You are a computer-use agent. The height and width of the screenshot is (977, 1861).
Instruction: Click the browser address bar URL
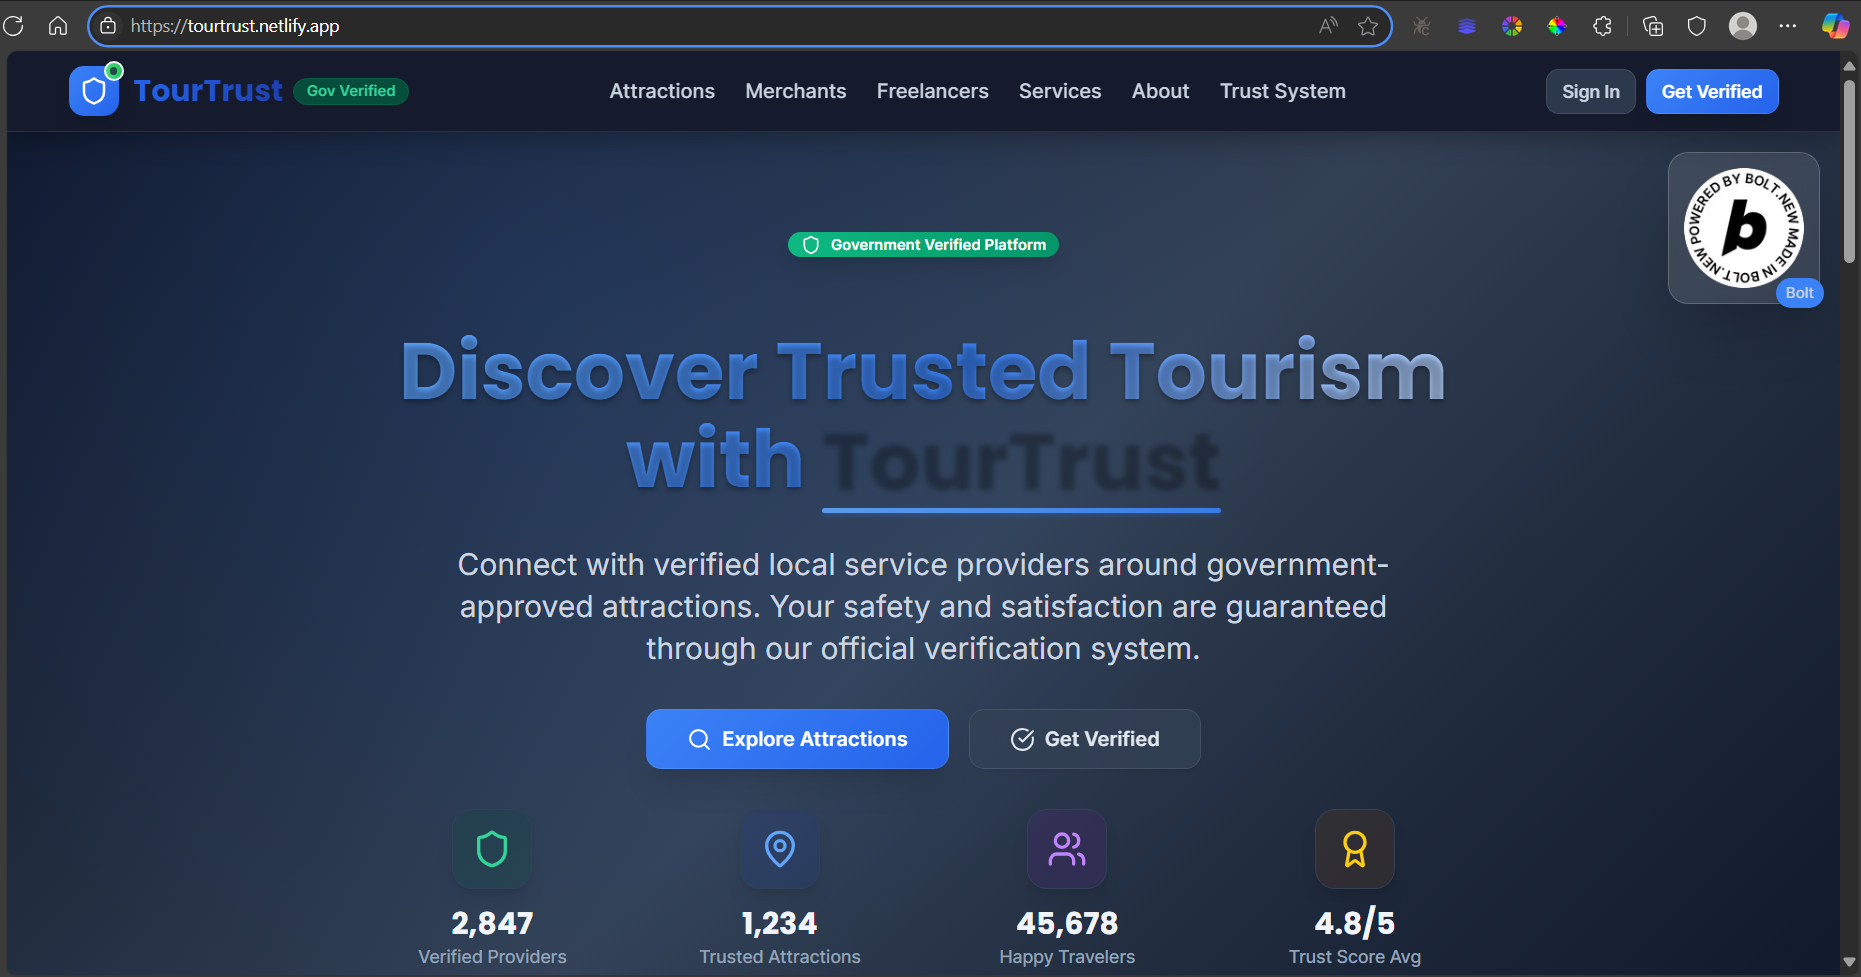[235, 26]
